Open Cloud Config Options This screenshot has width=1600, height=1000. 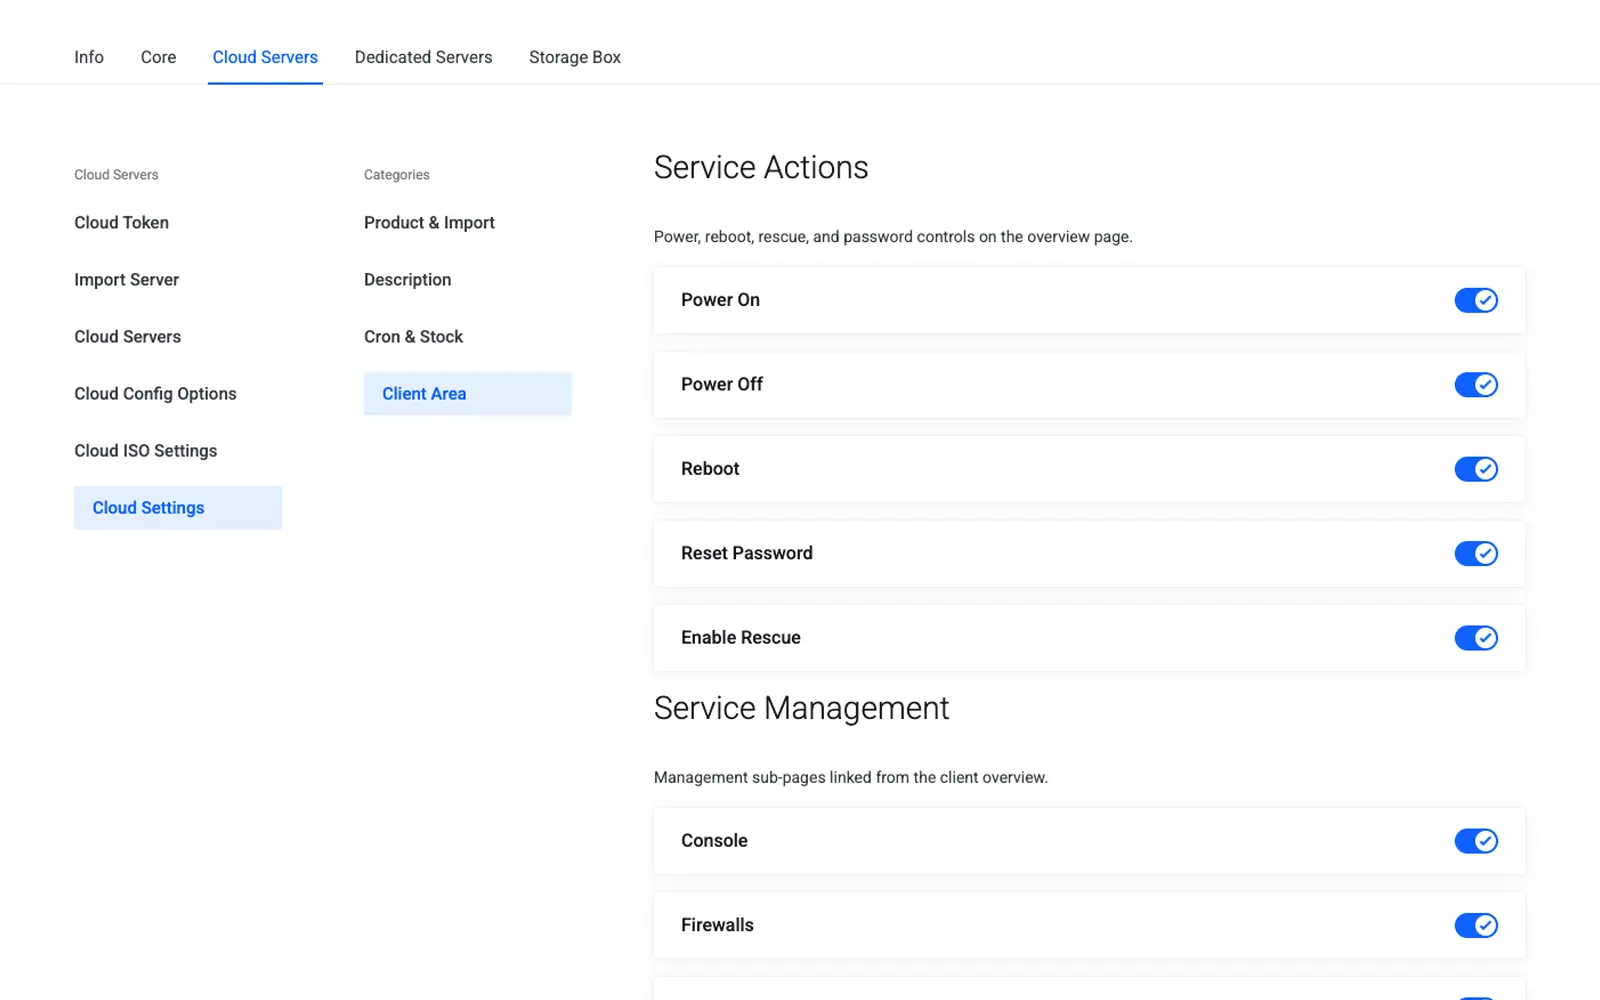click(x=155, y=394)
